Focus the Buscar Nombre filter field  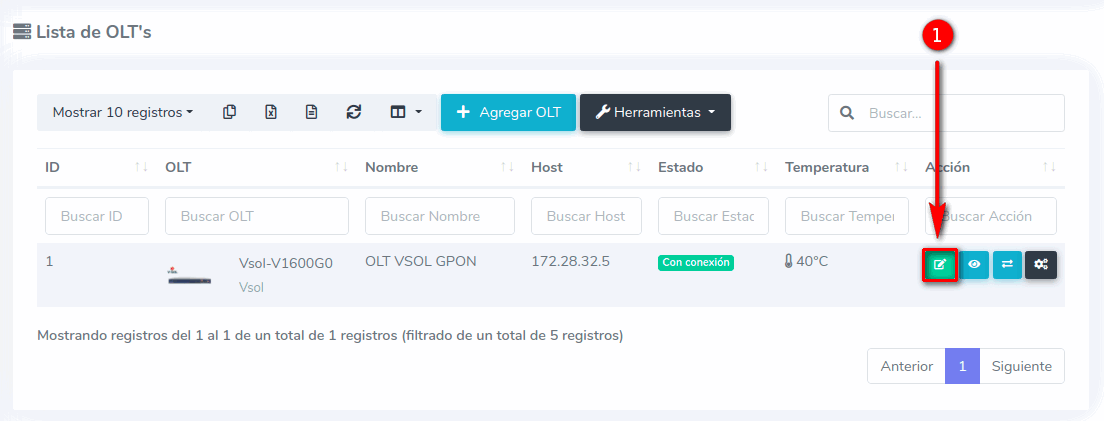(439, 216)
